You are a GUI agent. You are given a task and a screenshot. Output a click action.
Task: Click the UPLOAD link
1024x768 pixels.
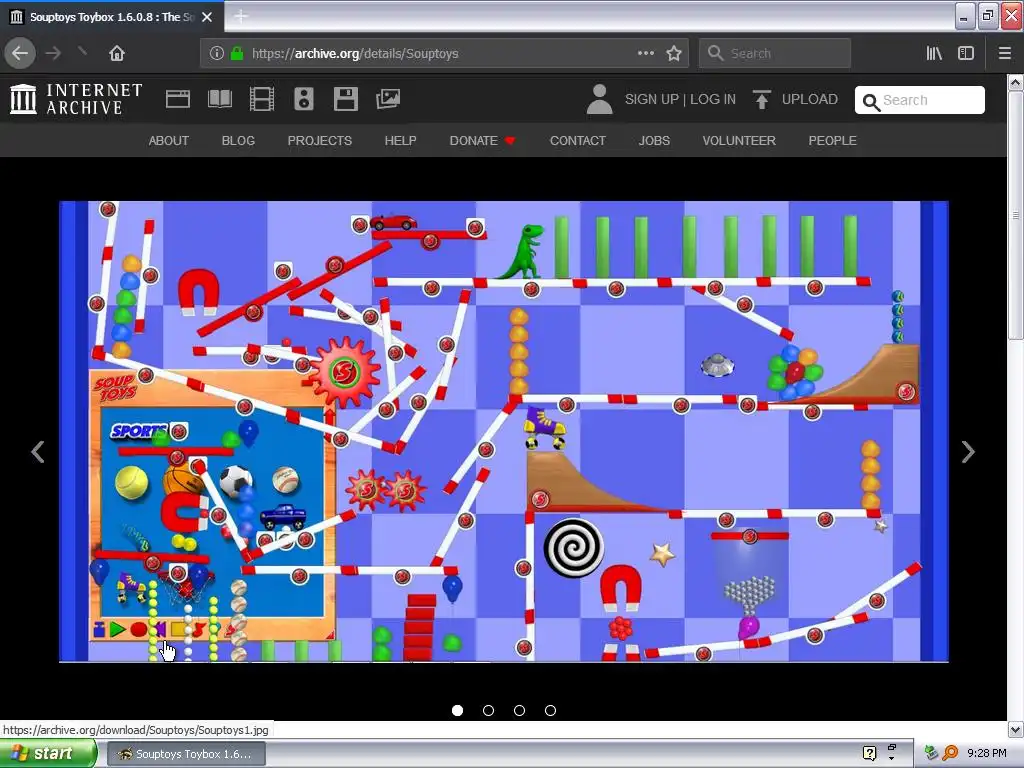[x=795, y=99]
